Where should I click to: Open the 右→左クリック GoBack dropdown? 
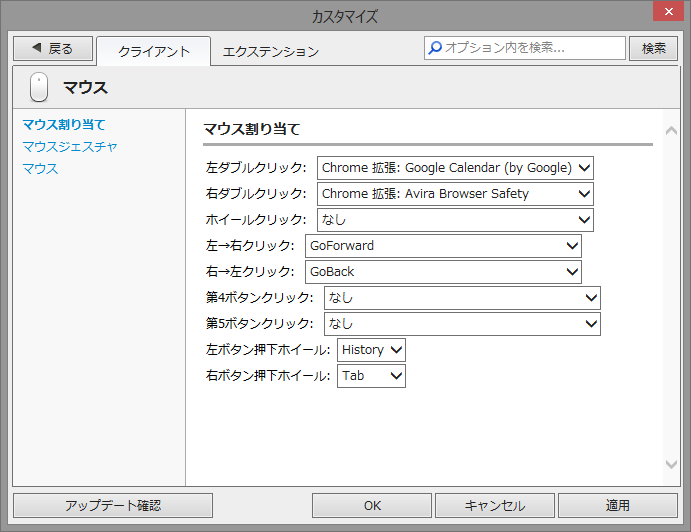(443, 271)
